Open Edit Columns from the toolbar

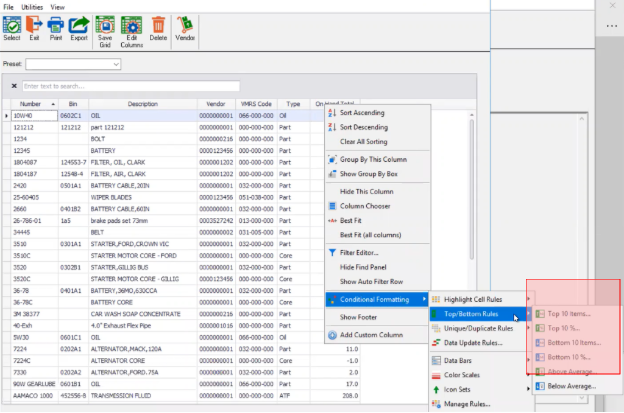point(131,28)
